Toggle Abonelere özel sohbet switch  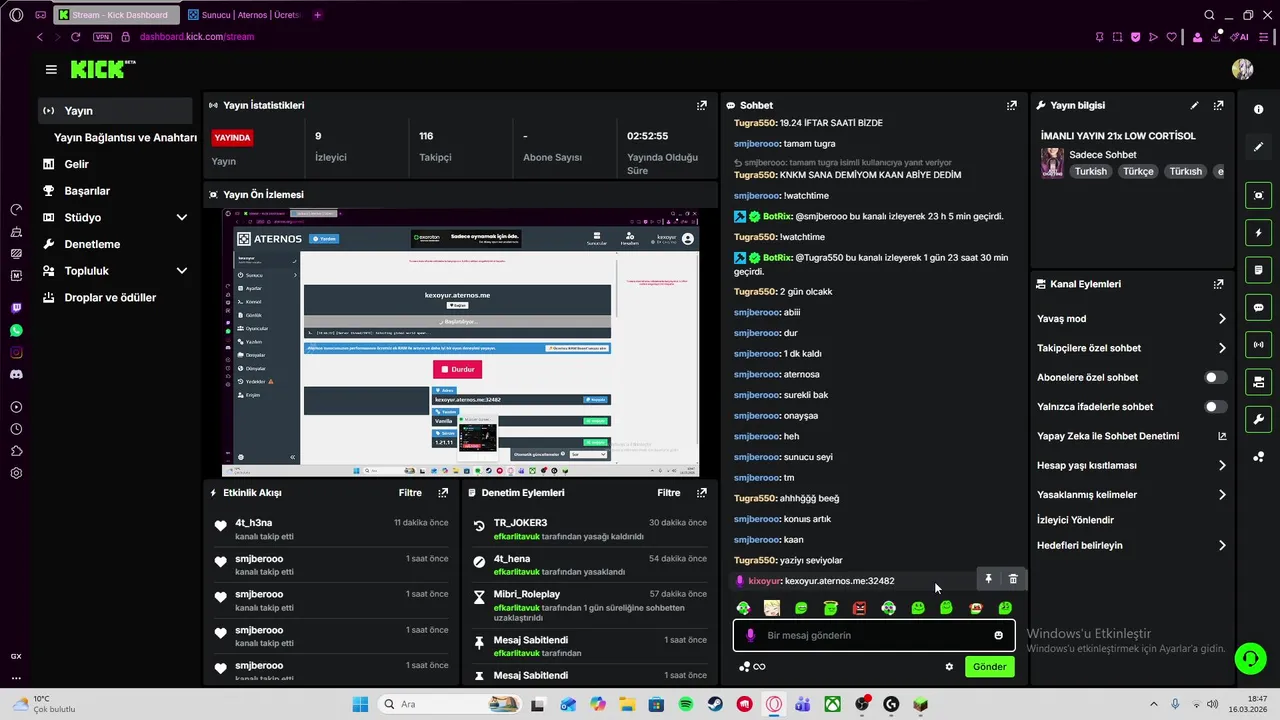1215,377
